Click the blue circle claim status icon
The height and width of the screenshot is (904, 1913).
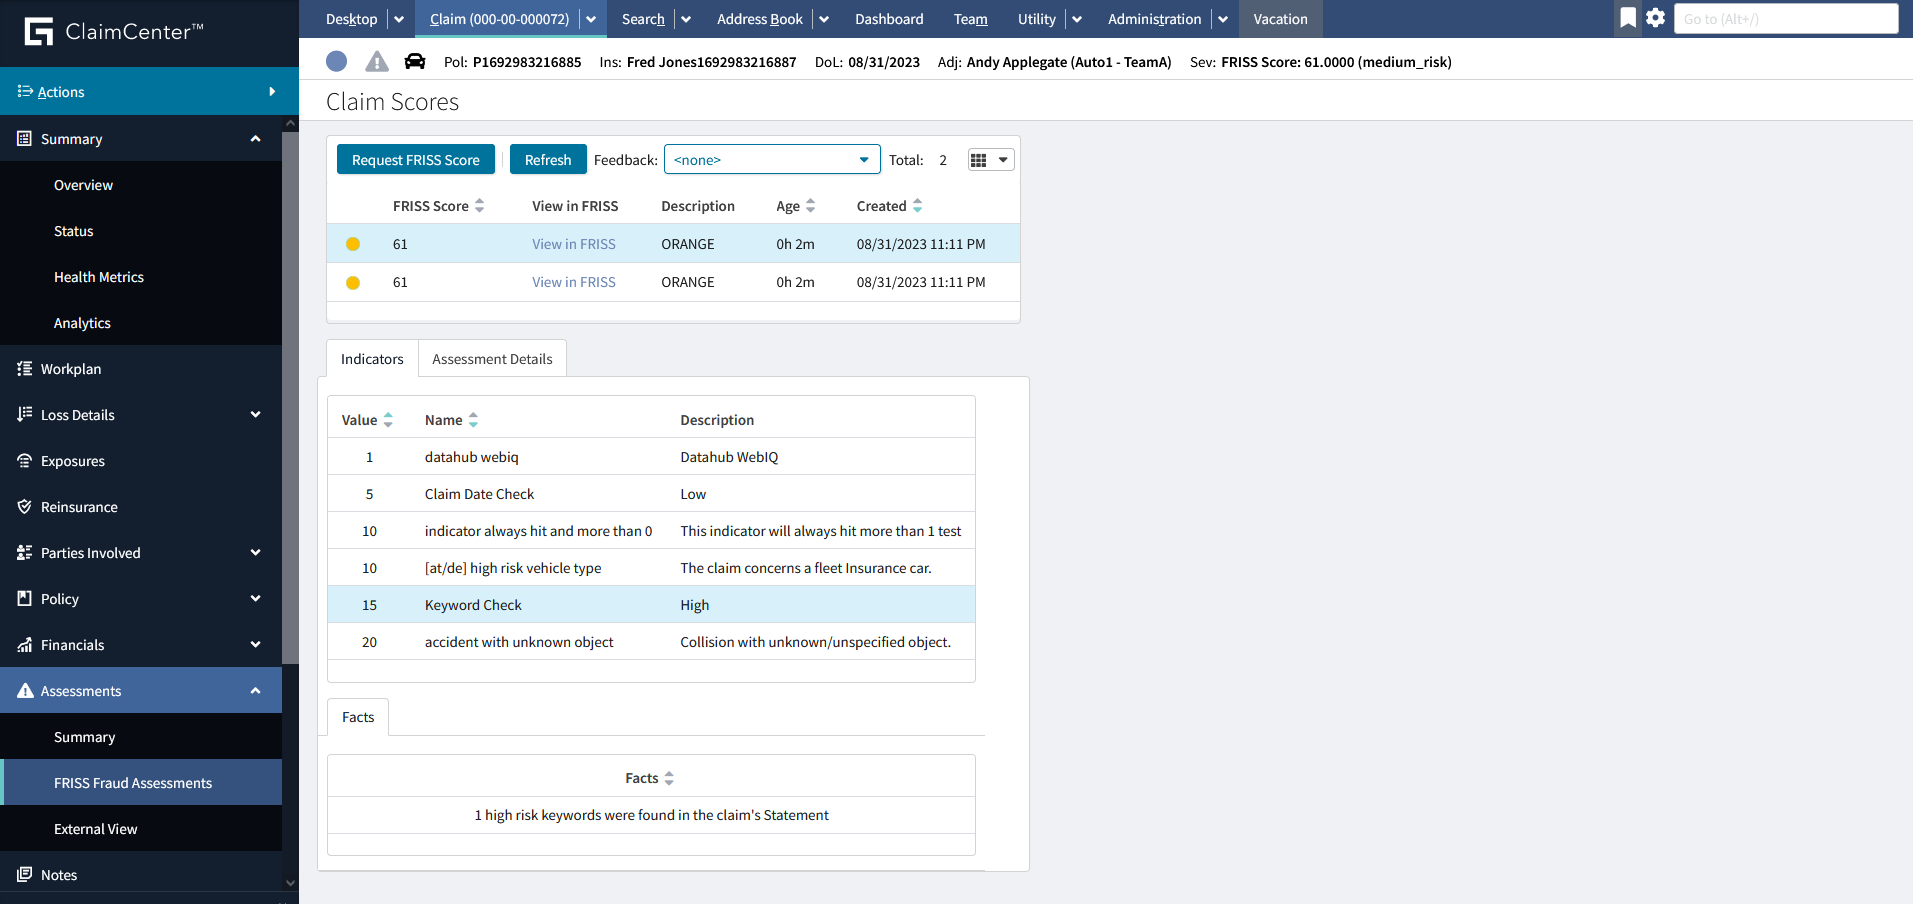(337, 62)
